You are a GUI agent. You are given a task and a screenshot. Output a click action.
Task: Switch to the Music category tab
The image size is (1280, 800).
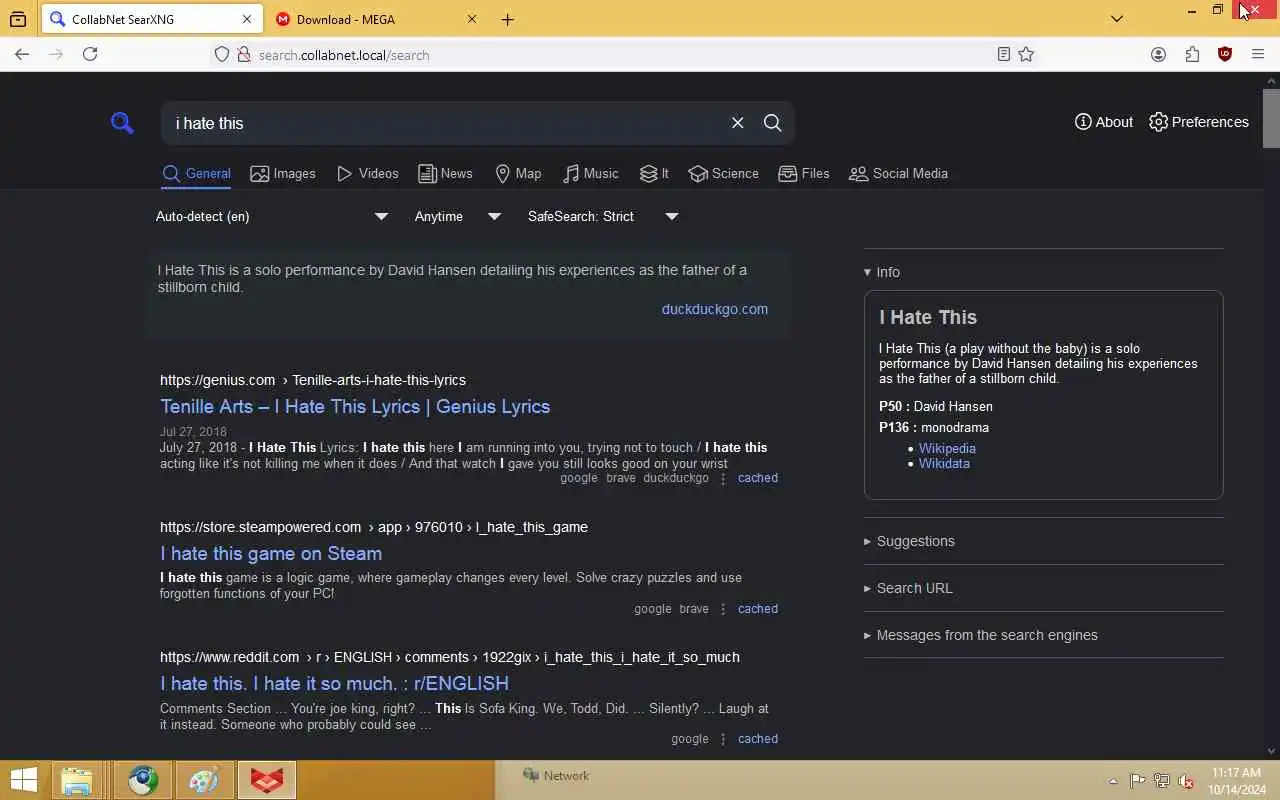[590, 173]
